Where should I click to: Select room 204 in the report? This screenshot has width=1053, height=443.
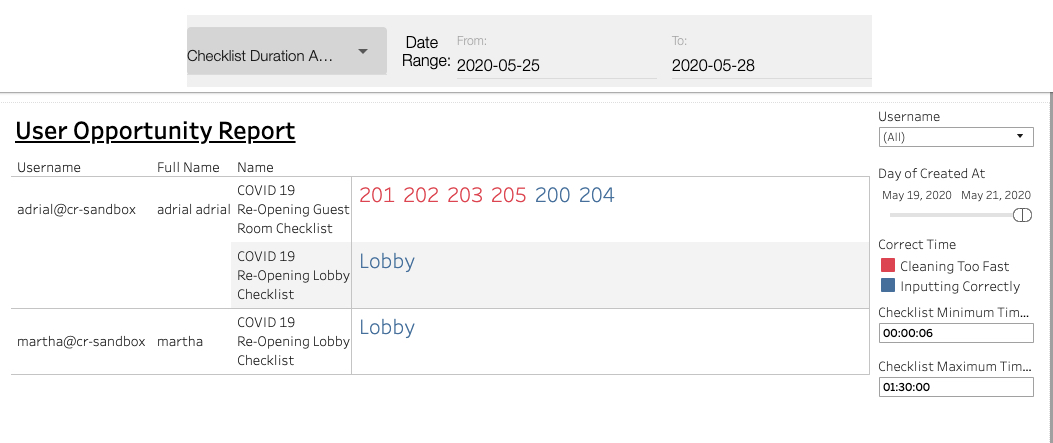[x=597, y=196]
